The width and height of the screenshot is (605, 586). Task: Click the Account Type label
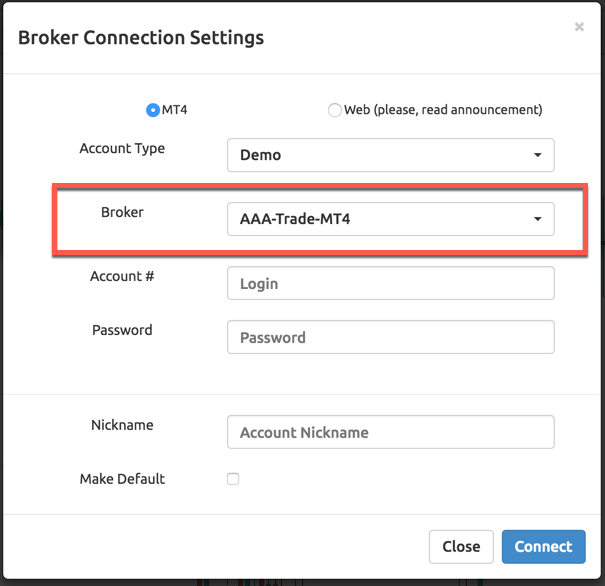tap(122, 149)
